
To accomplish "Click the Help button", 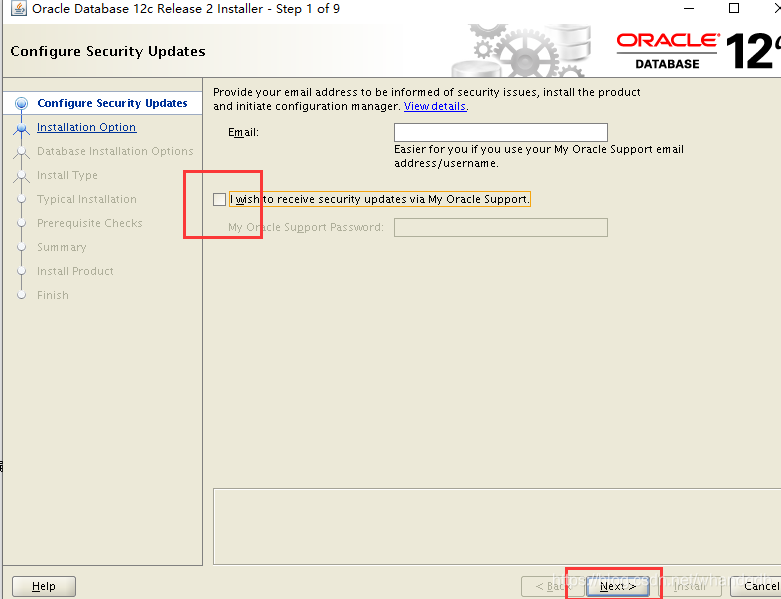I will 44,586.
